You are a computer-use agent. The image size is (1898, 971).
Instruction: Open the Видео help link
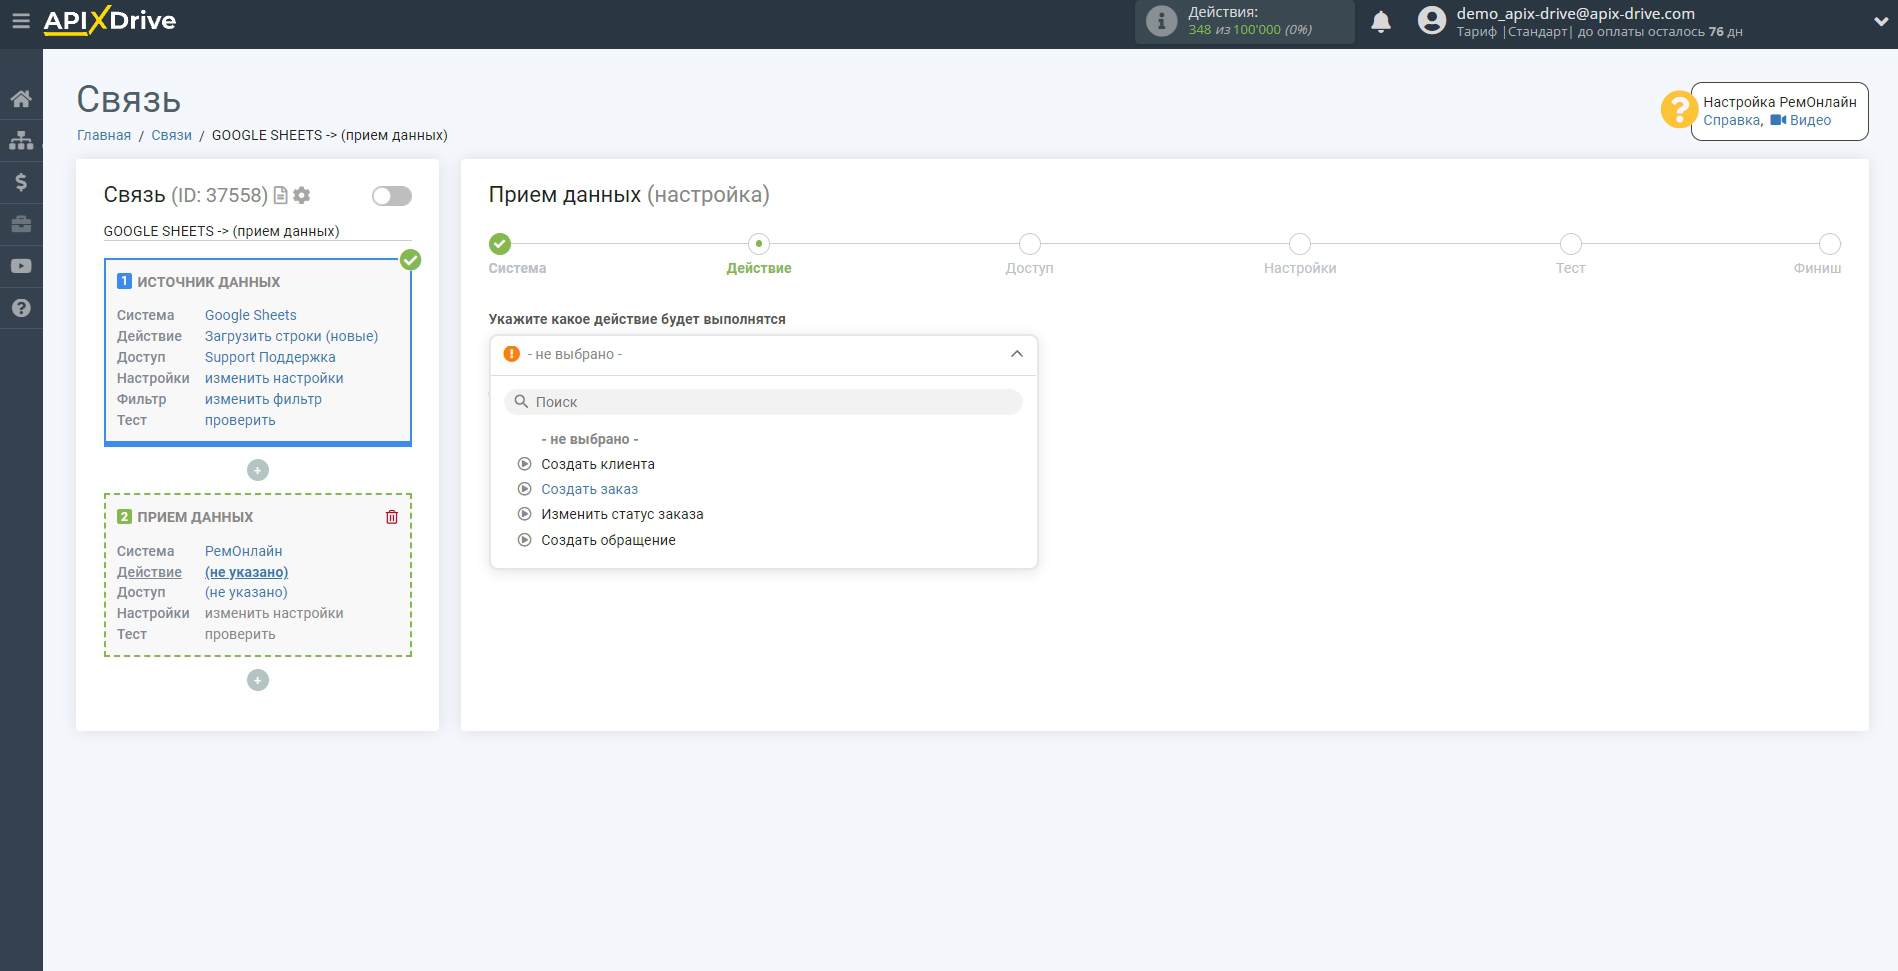1810,120
